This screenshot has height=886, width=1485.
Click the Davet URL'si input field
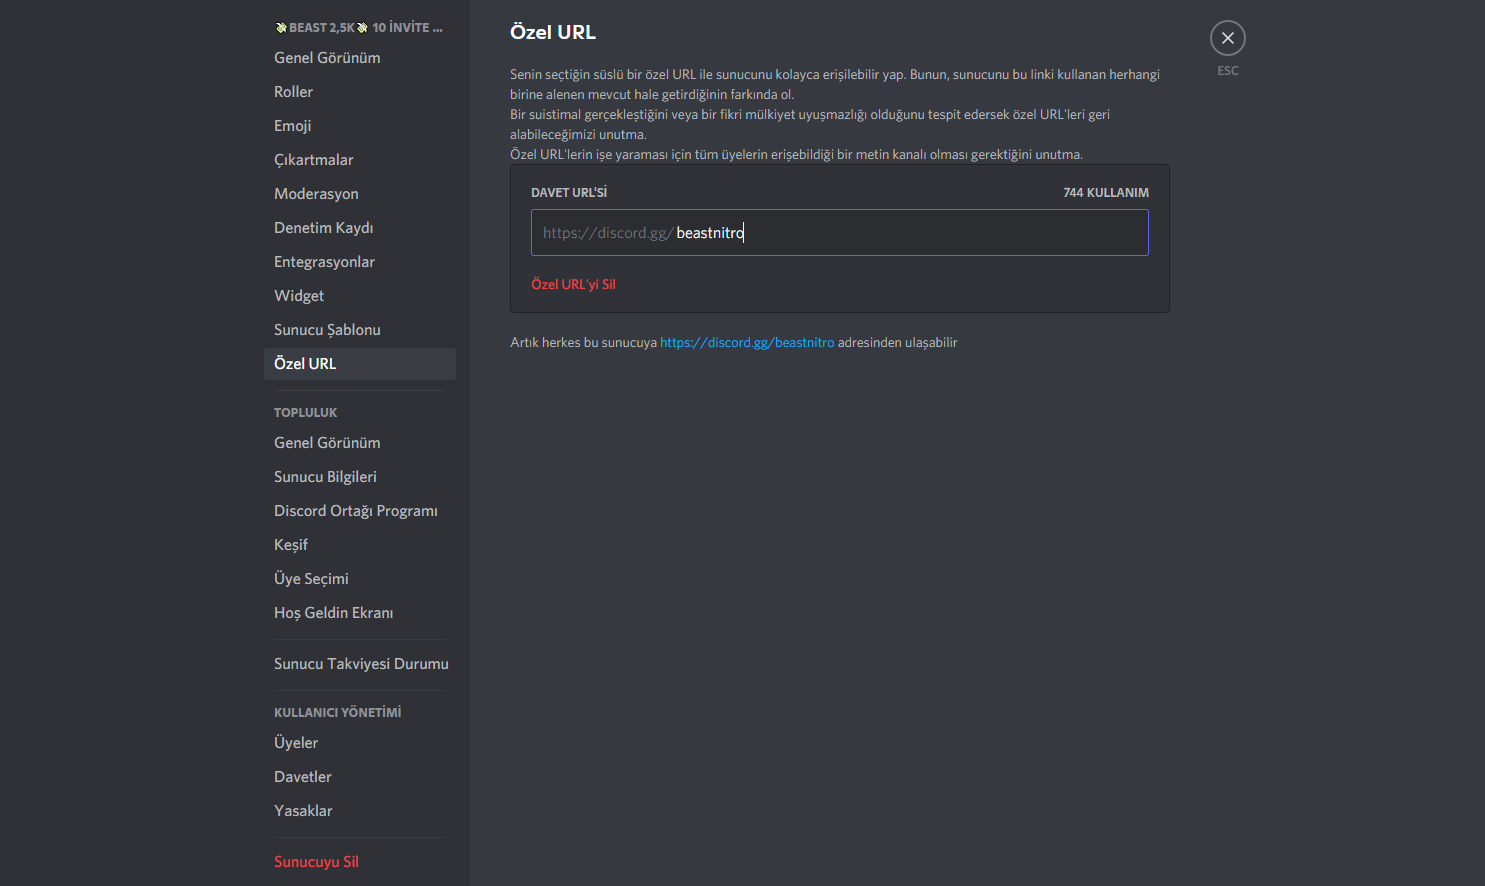pos(839,233)
